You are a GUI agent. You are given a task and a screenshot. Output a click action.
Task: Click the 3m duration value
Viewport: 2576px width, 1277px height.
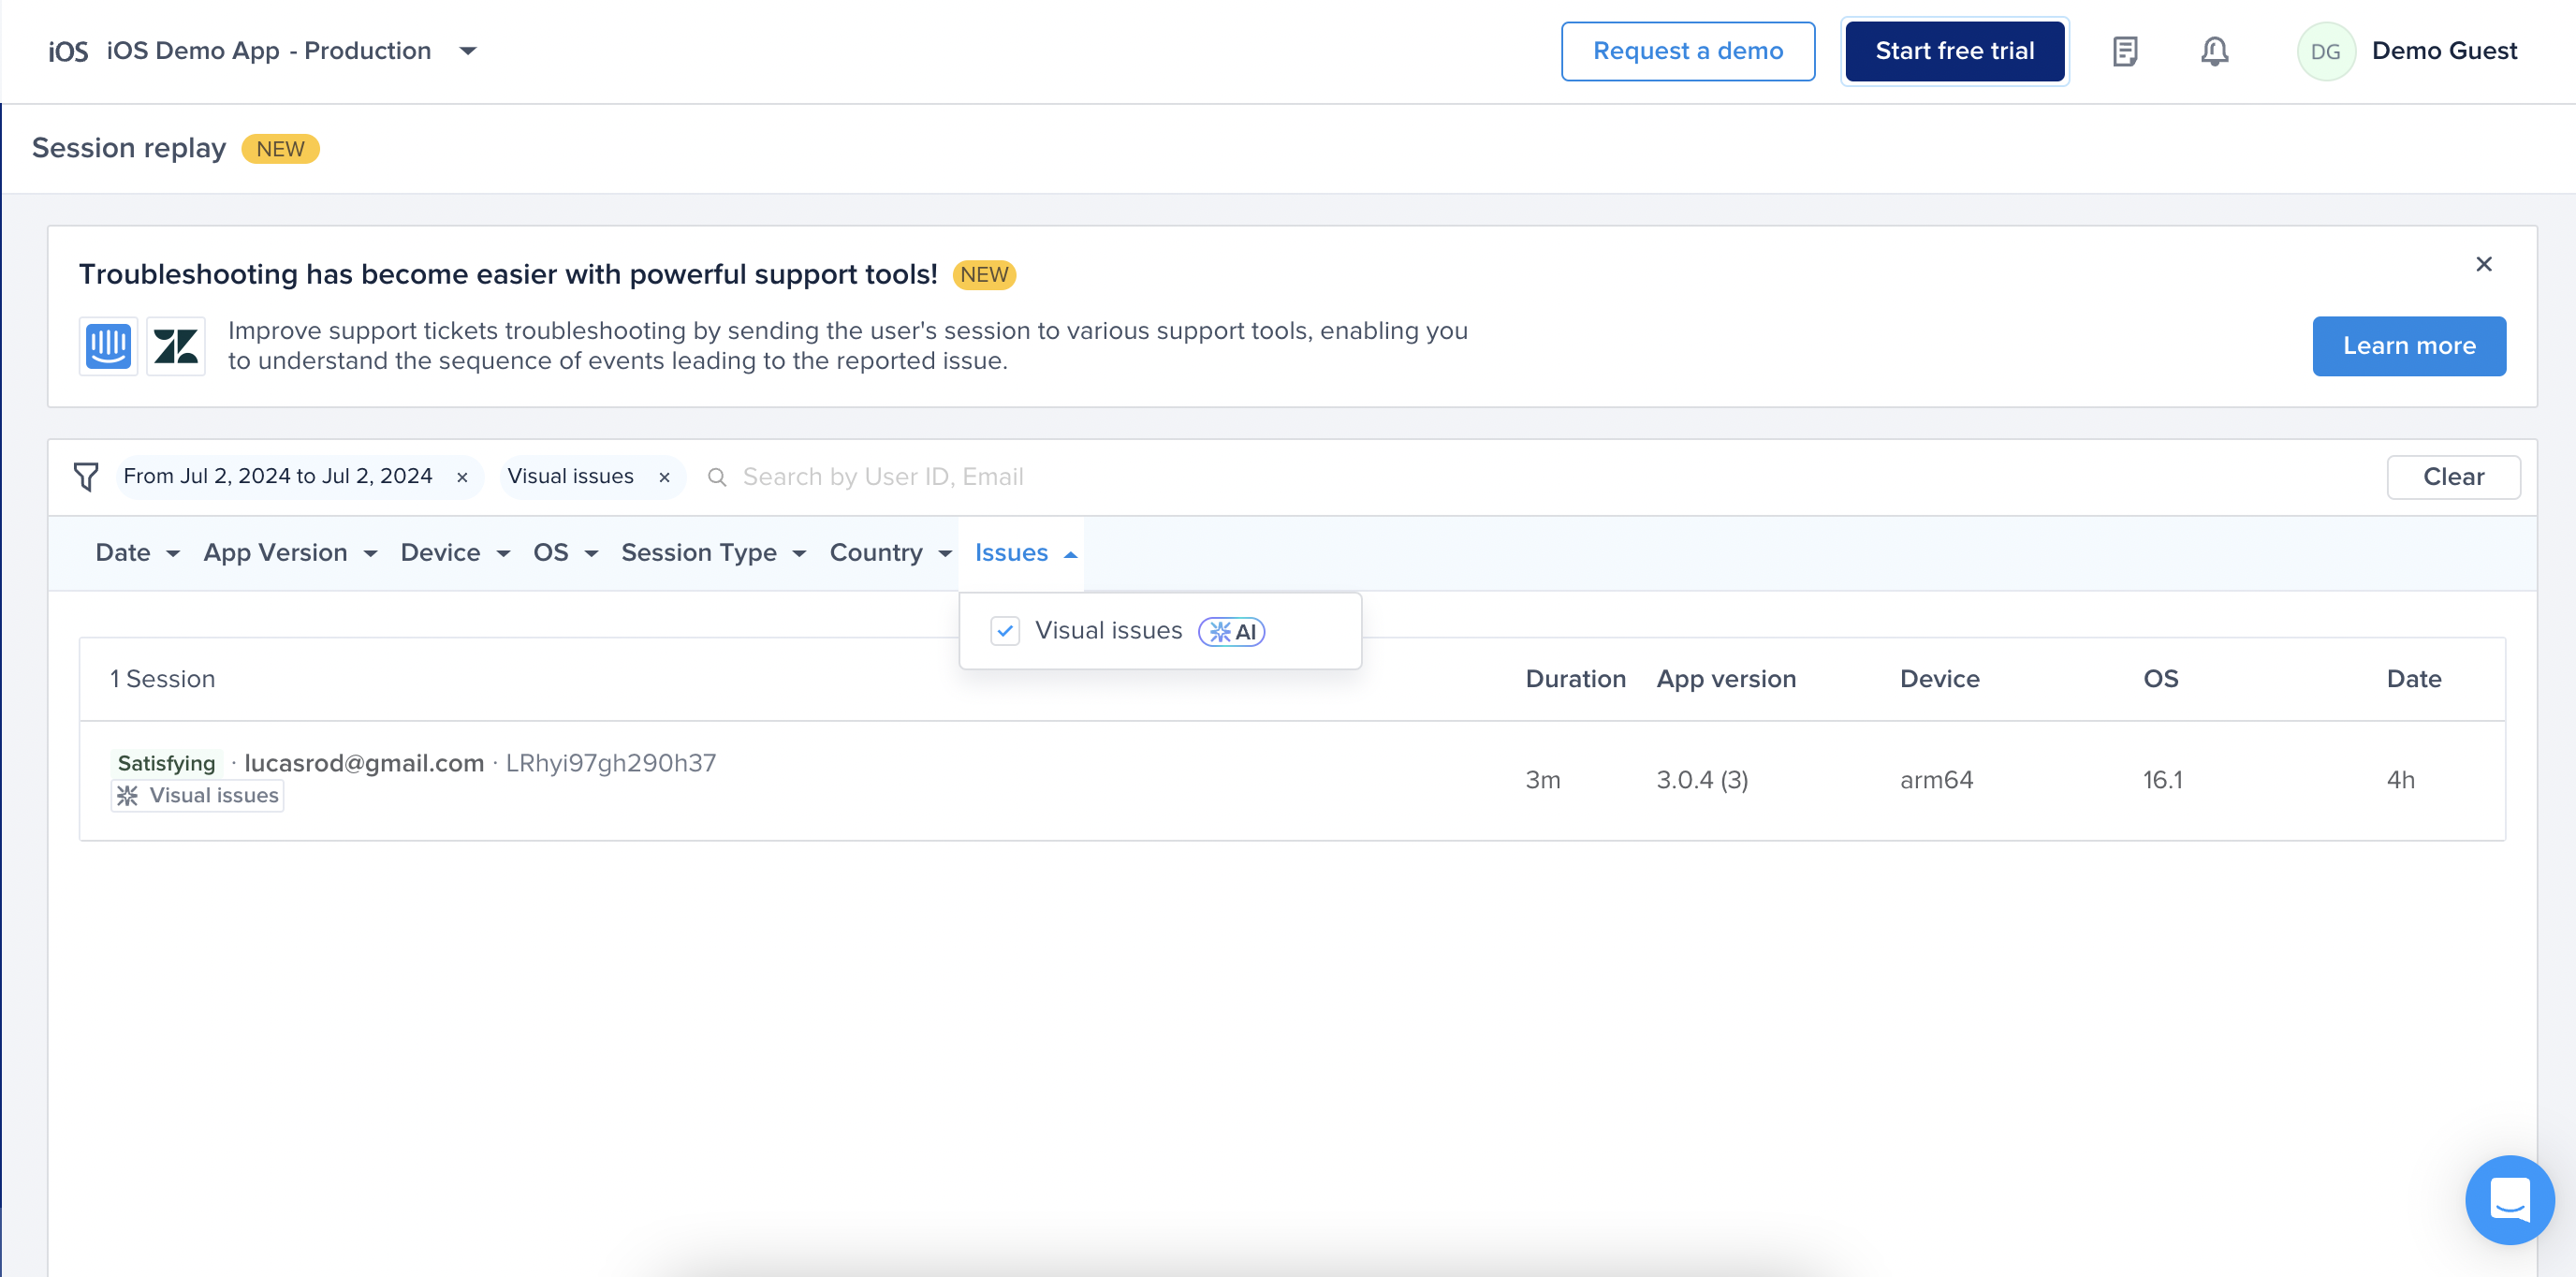click(x=1542, y=780)
